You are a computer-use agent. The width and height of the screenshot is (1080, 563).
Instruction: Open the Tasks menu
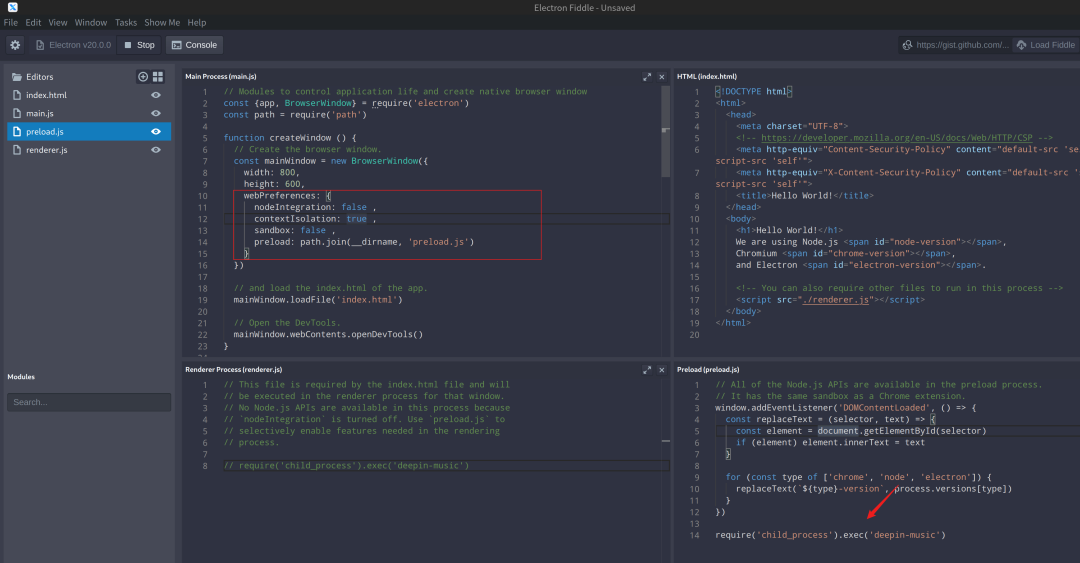(x=126, y=23)
